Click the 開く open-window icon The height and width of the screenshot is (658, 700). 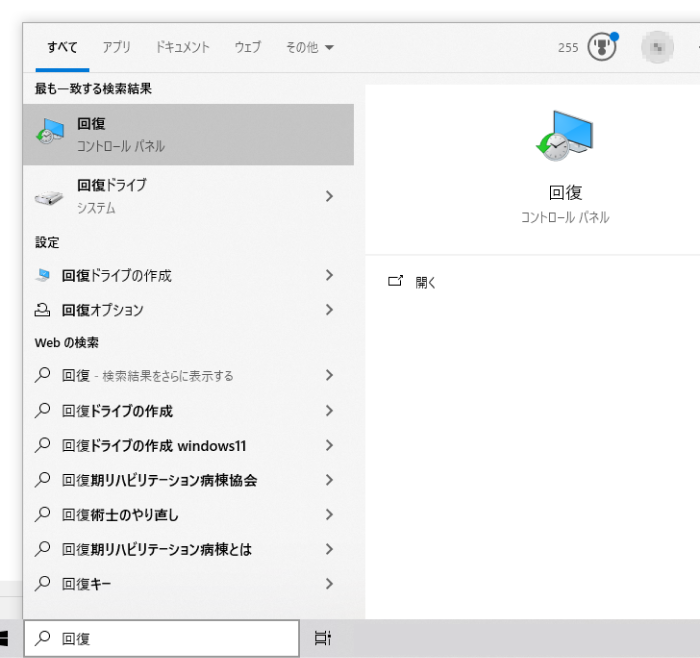(396, 281)
